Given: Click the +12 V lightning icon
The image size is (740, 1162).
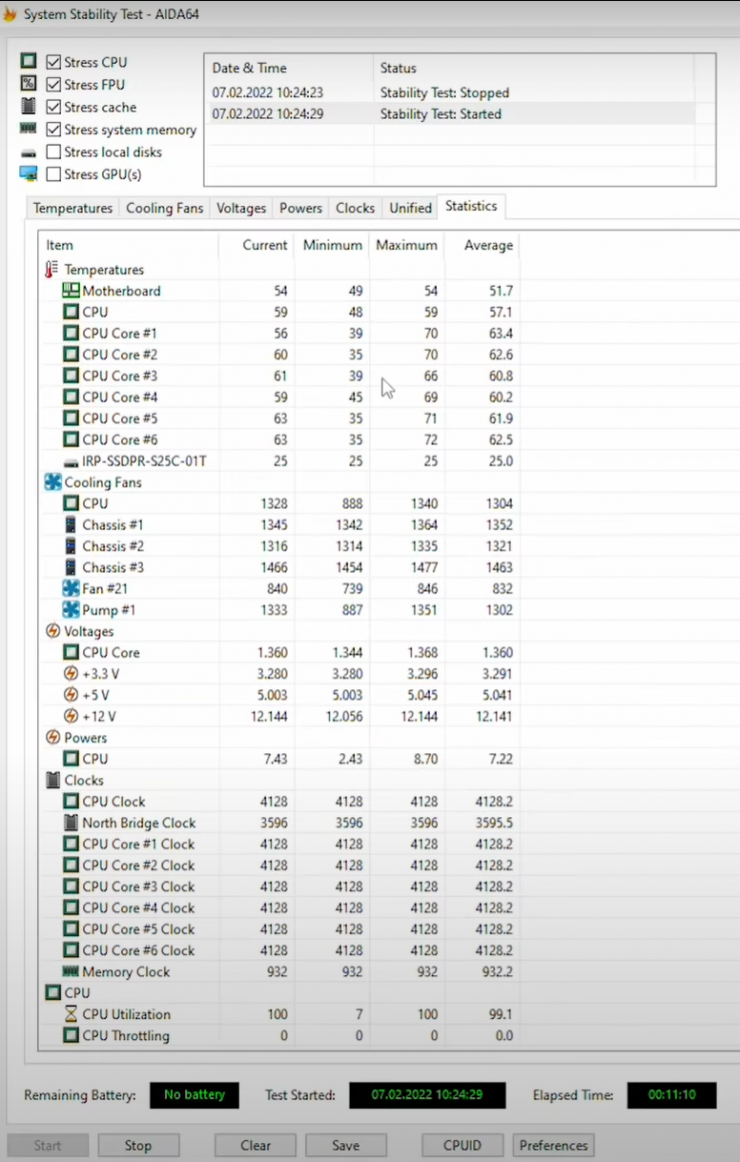Looking at the screenshot, I should coord(70,716).
